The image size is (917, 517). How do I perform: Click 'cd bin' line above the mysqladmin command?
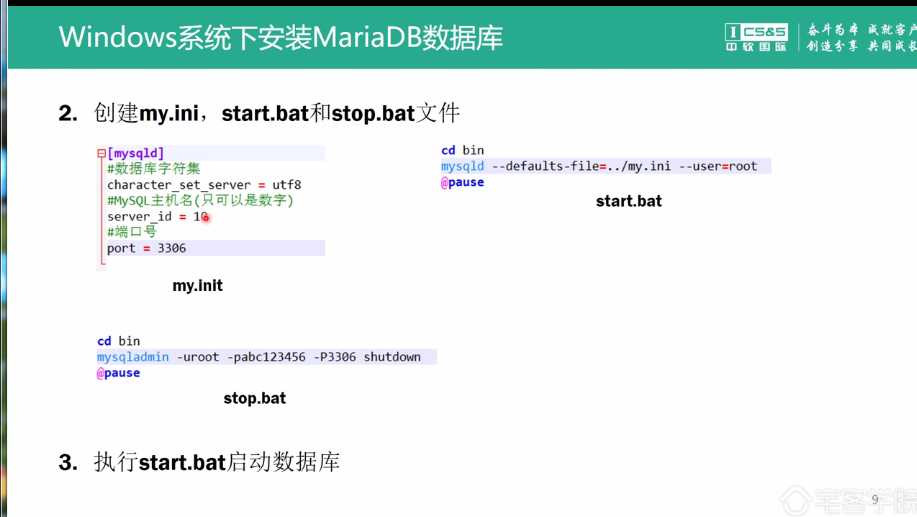point(119,341)
